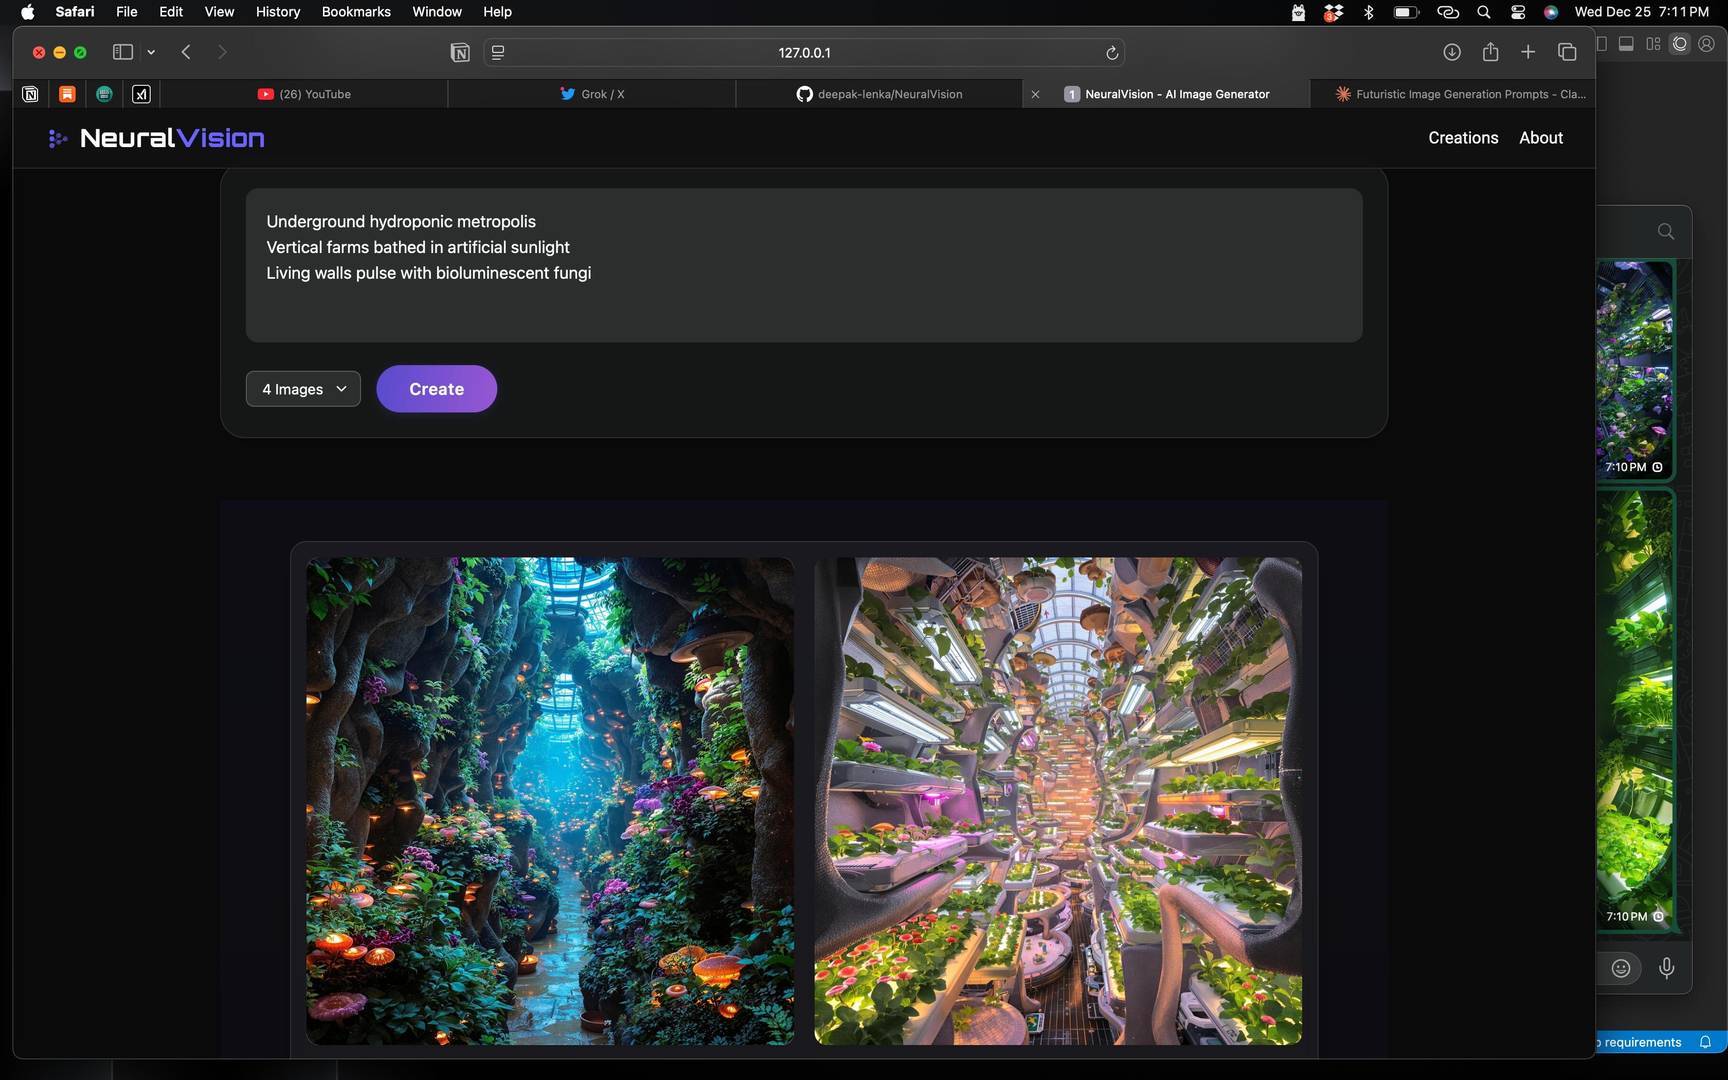This screenshot has height=1080, width=1728.
Task: Switch to the Grok / X tab
Action: pyautogui.click(x=592, y=94)
